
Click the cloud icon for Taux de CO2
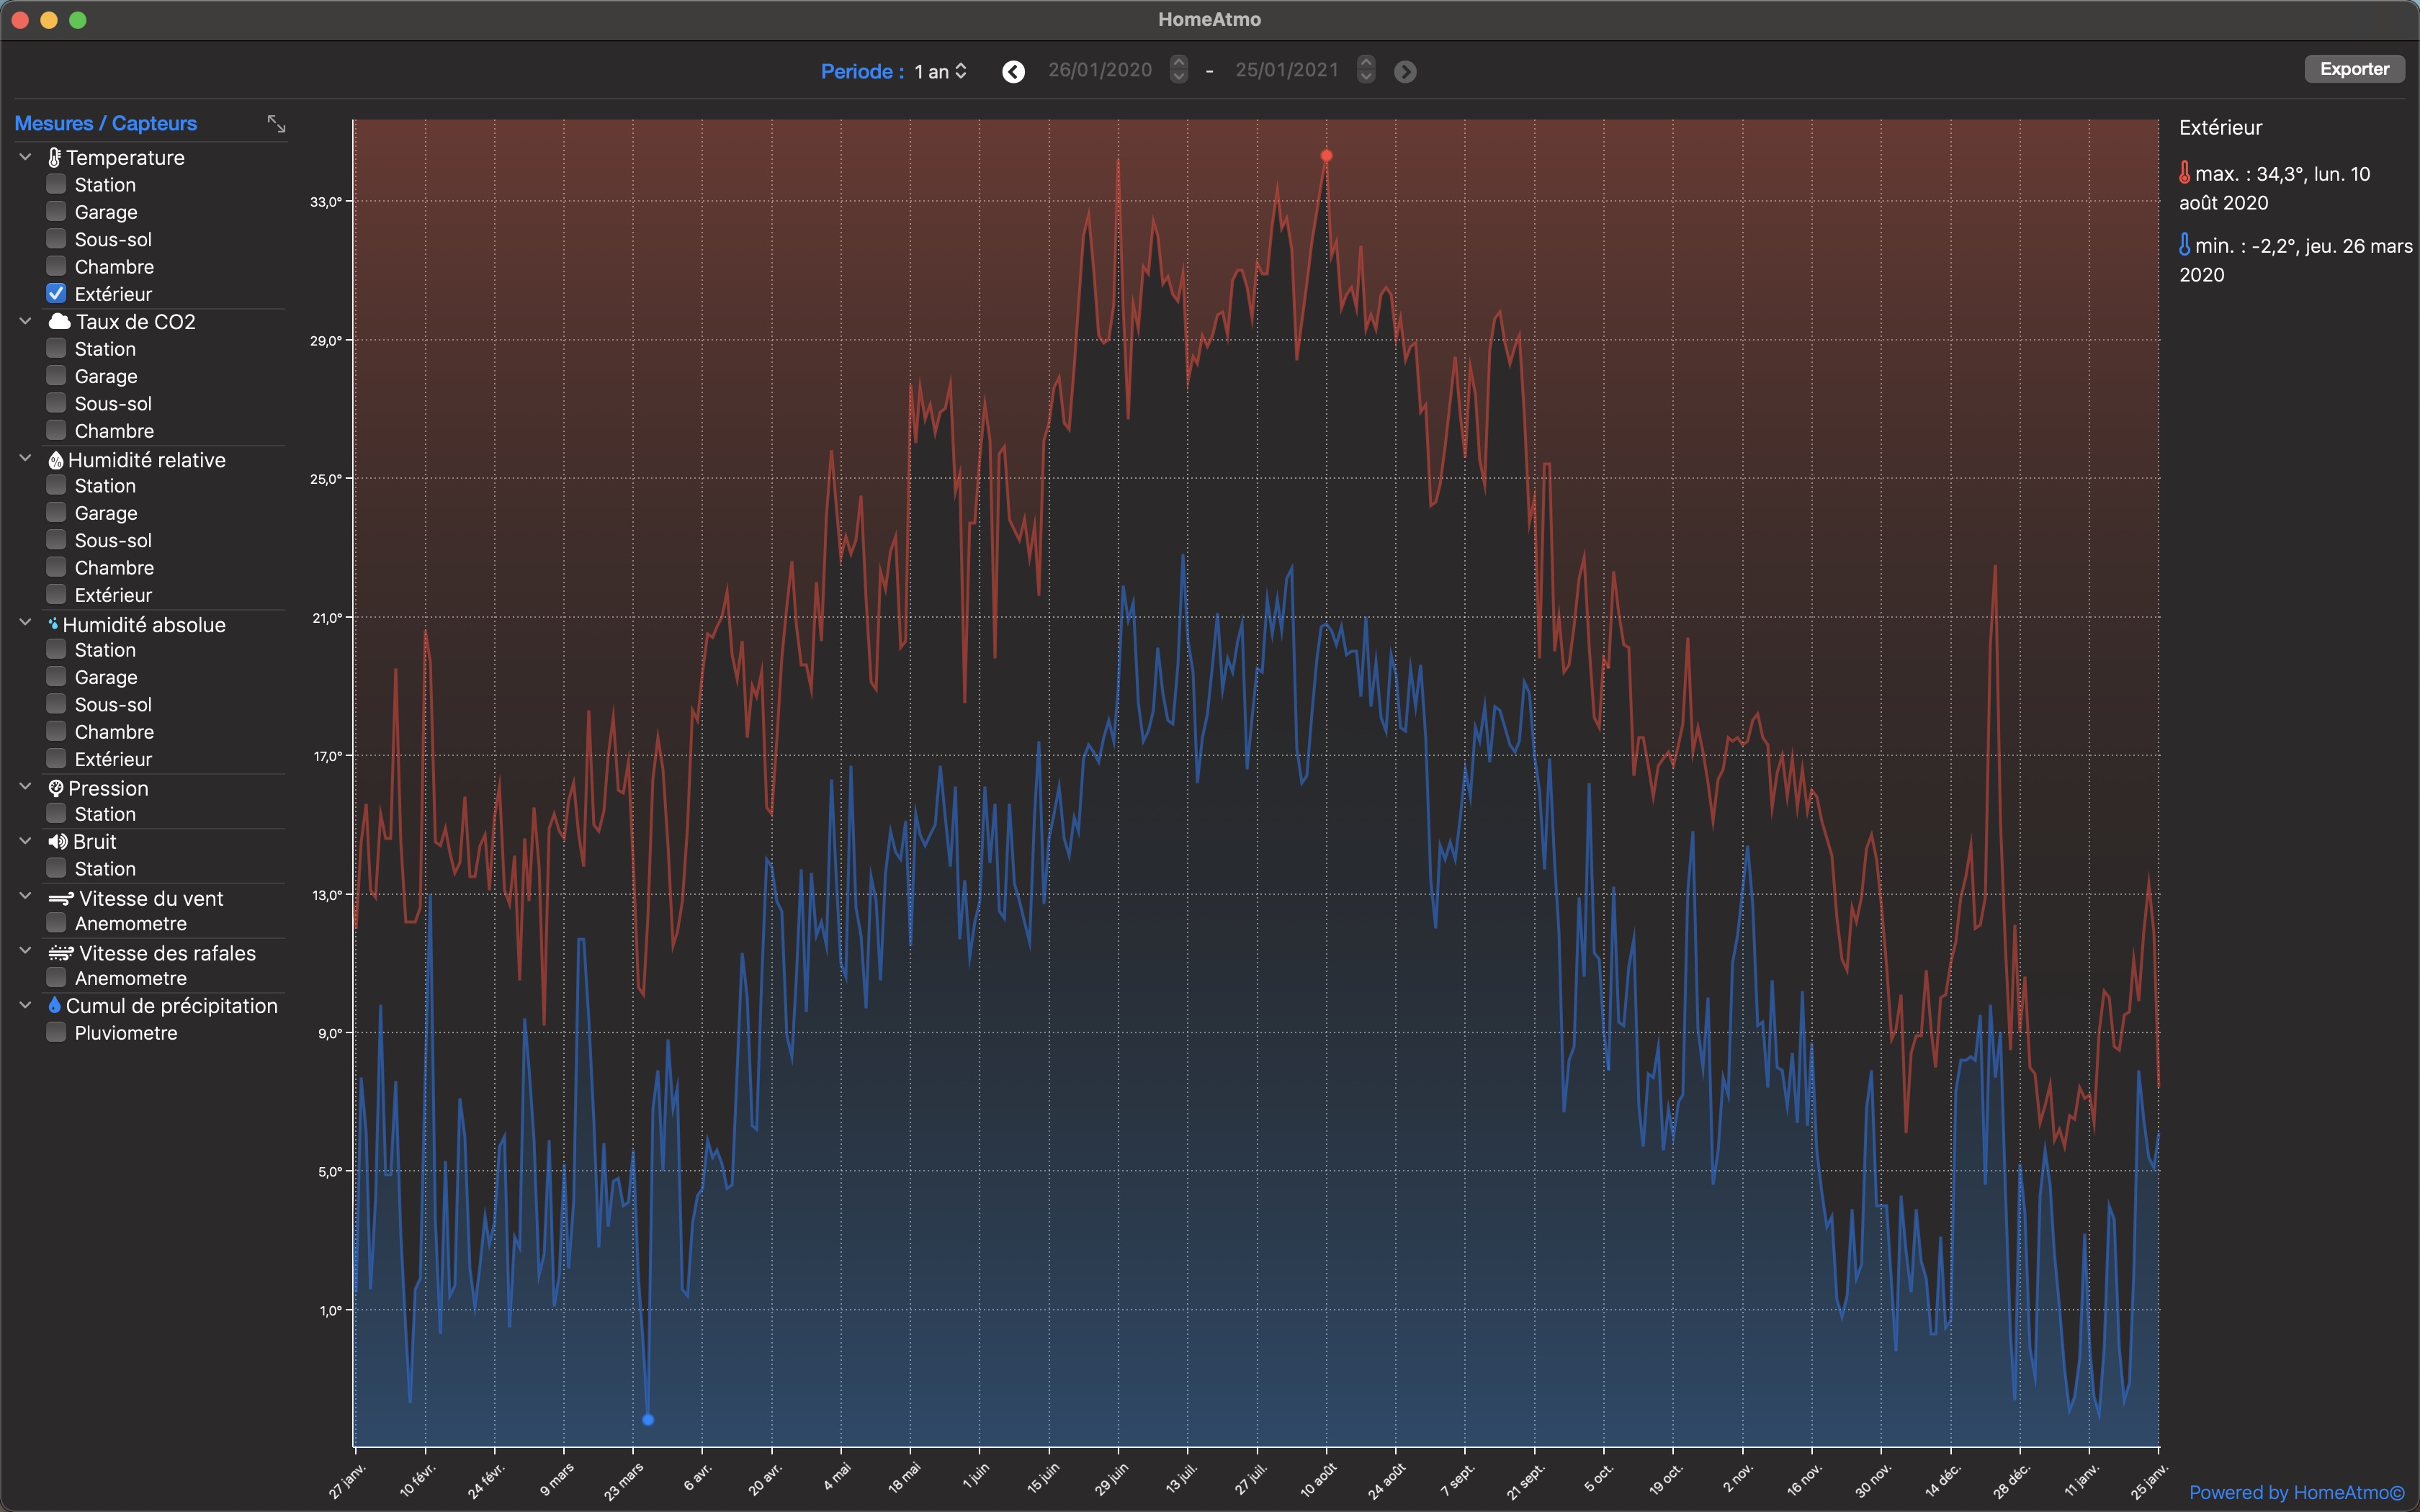click(x=59, y=321)
